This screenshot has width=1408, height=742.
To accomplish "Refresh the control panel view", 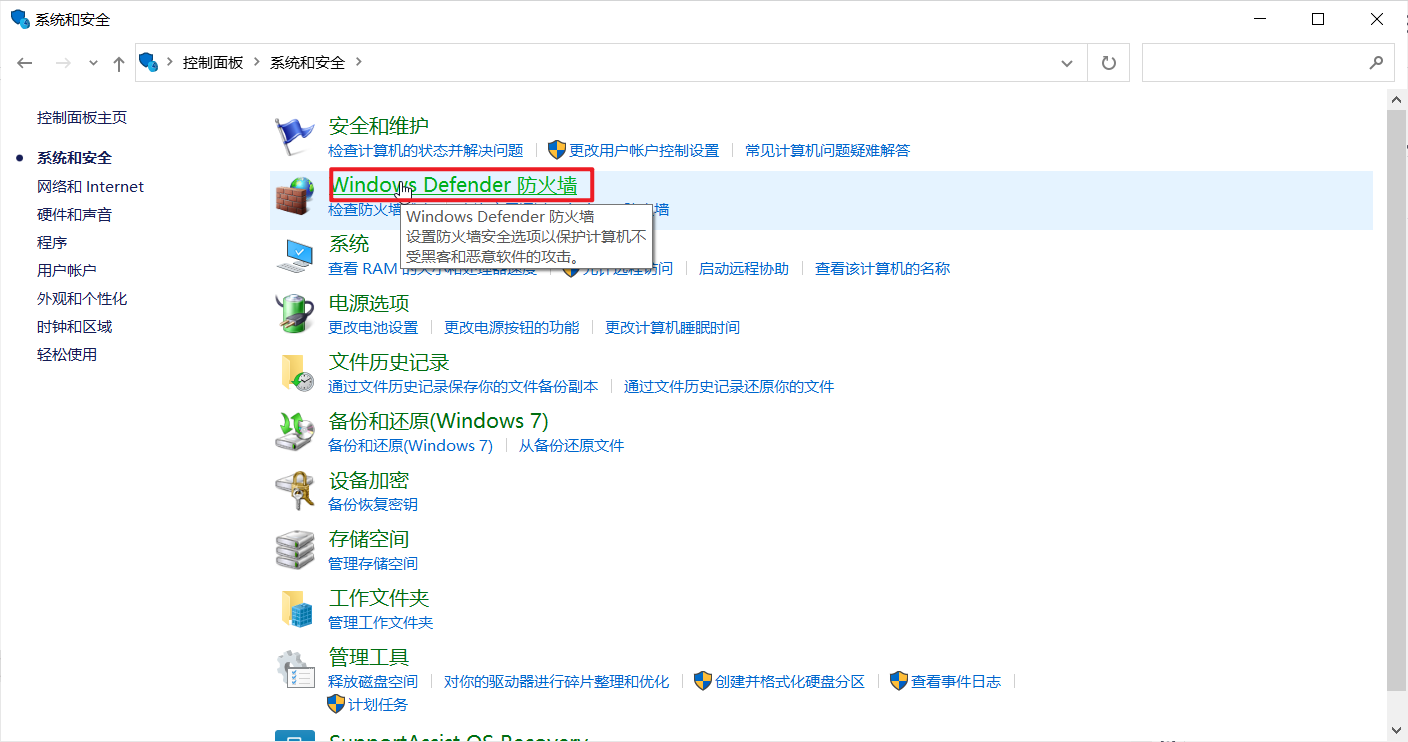I will click(x=1108, y=62).
